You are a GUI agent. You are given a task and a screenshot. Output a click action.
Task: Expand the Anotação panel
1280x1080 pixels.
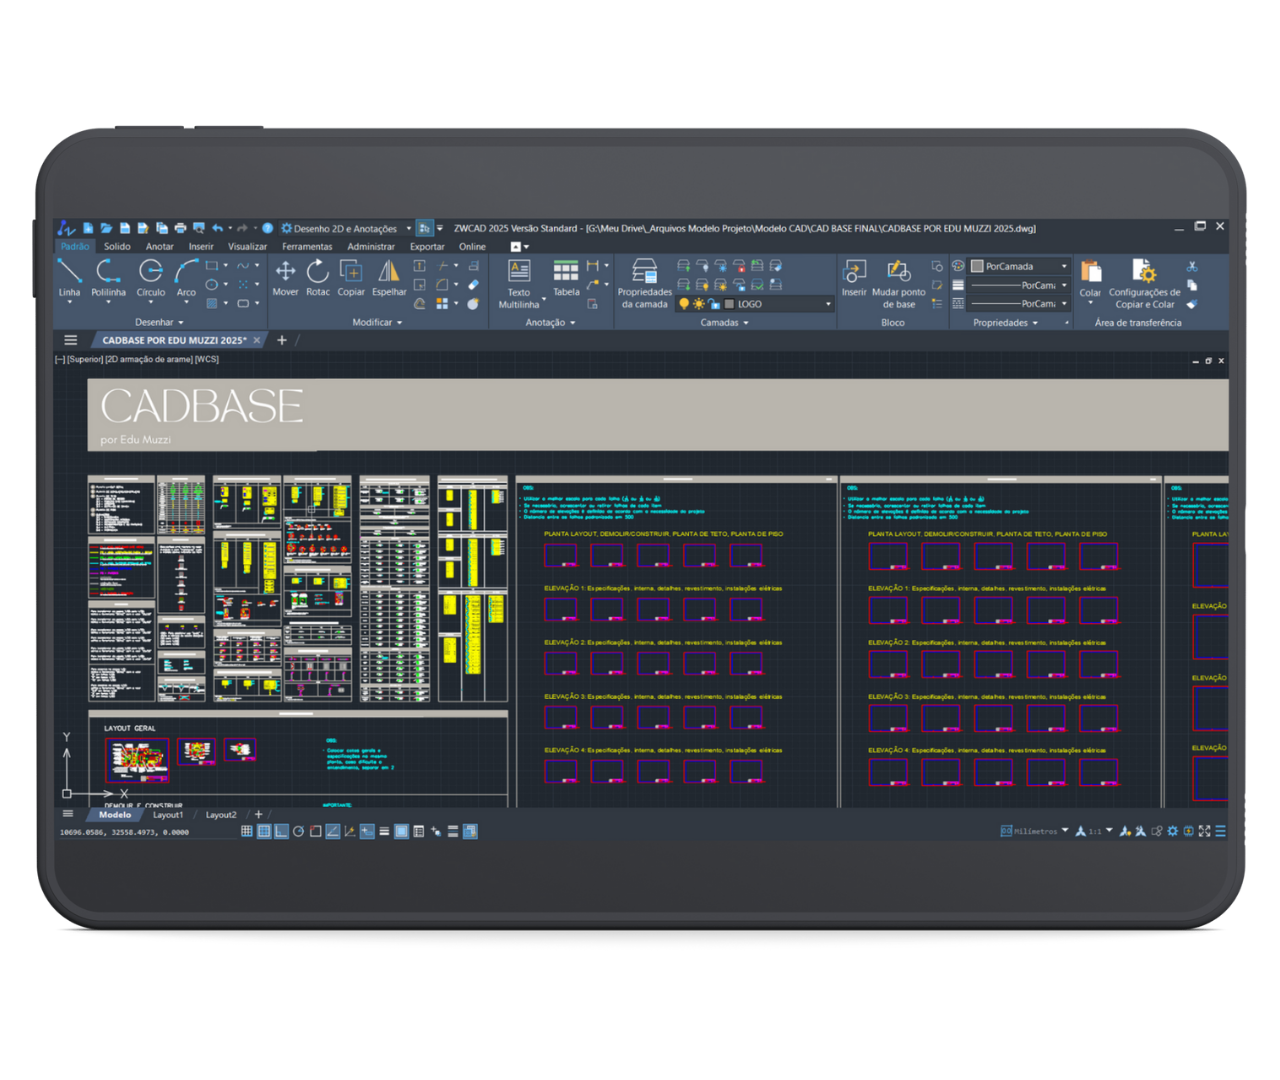pos(551,322)
